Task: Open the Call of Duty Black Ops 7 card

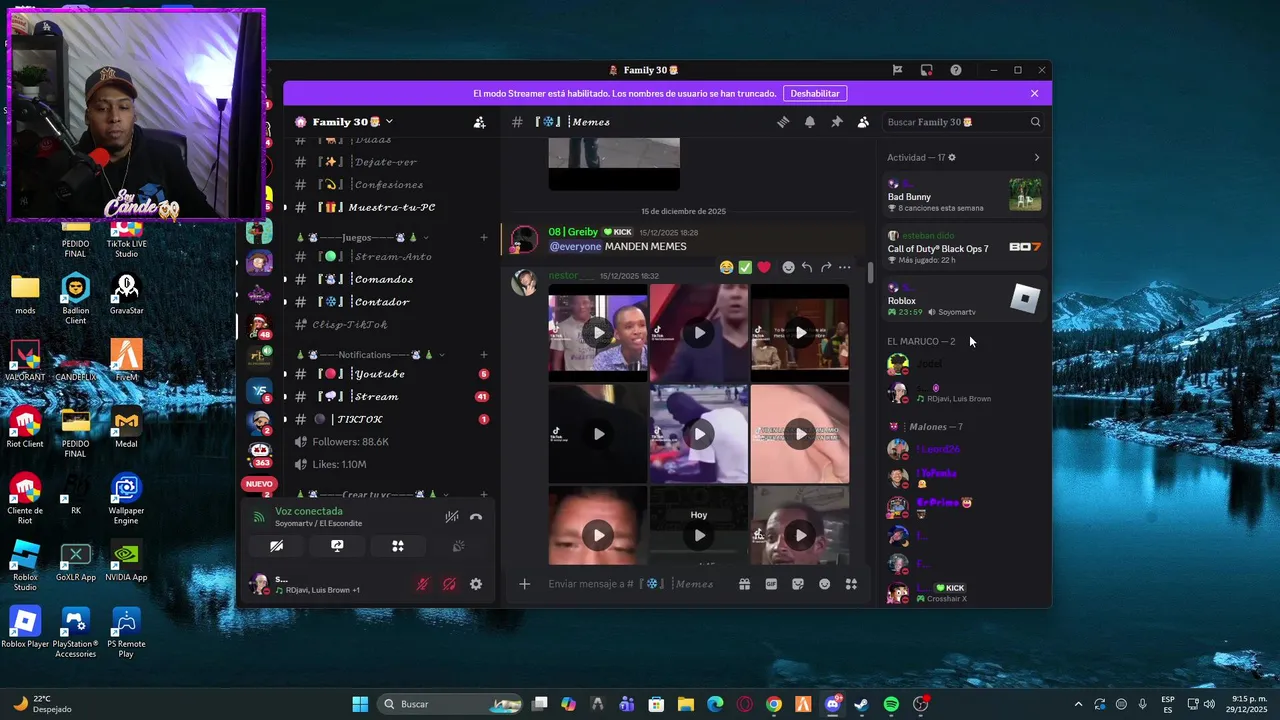Action: coord(964,248)
